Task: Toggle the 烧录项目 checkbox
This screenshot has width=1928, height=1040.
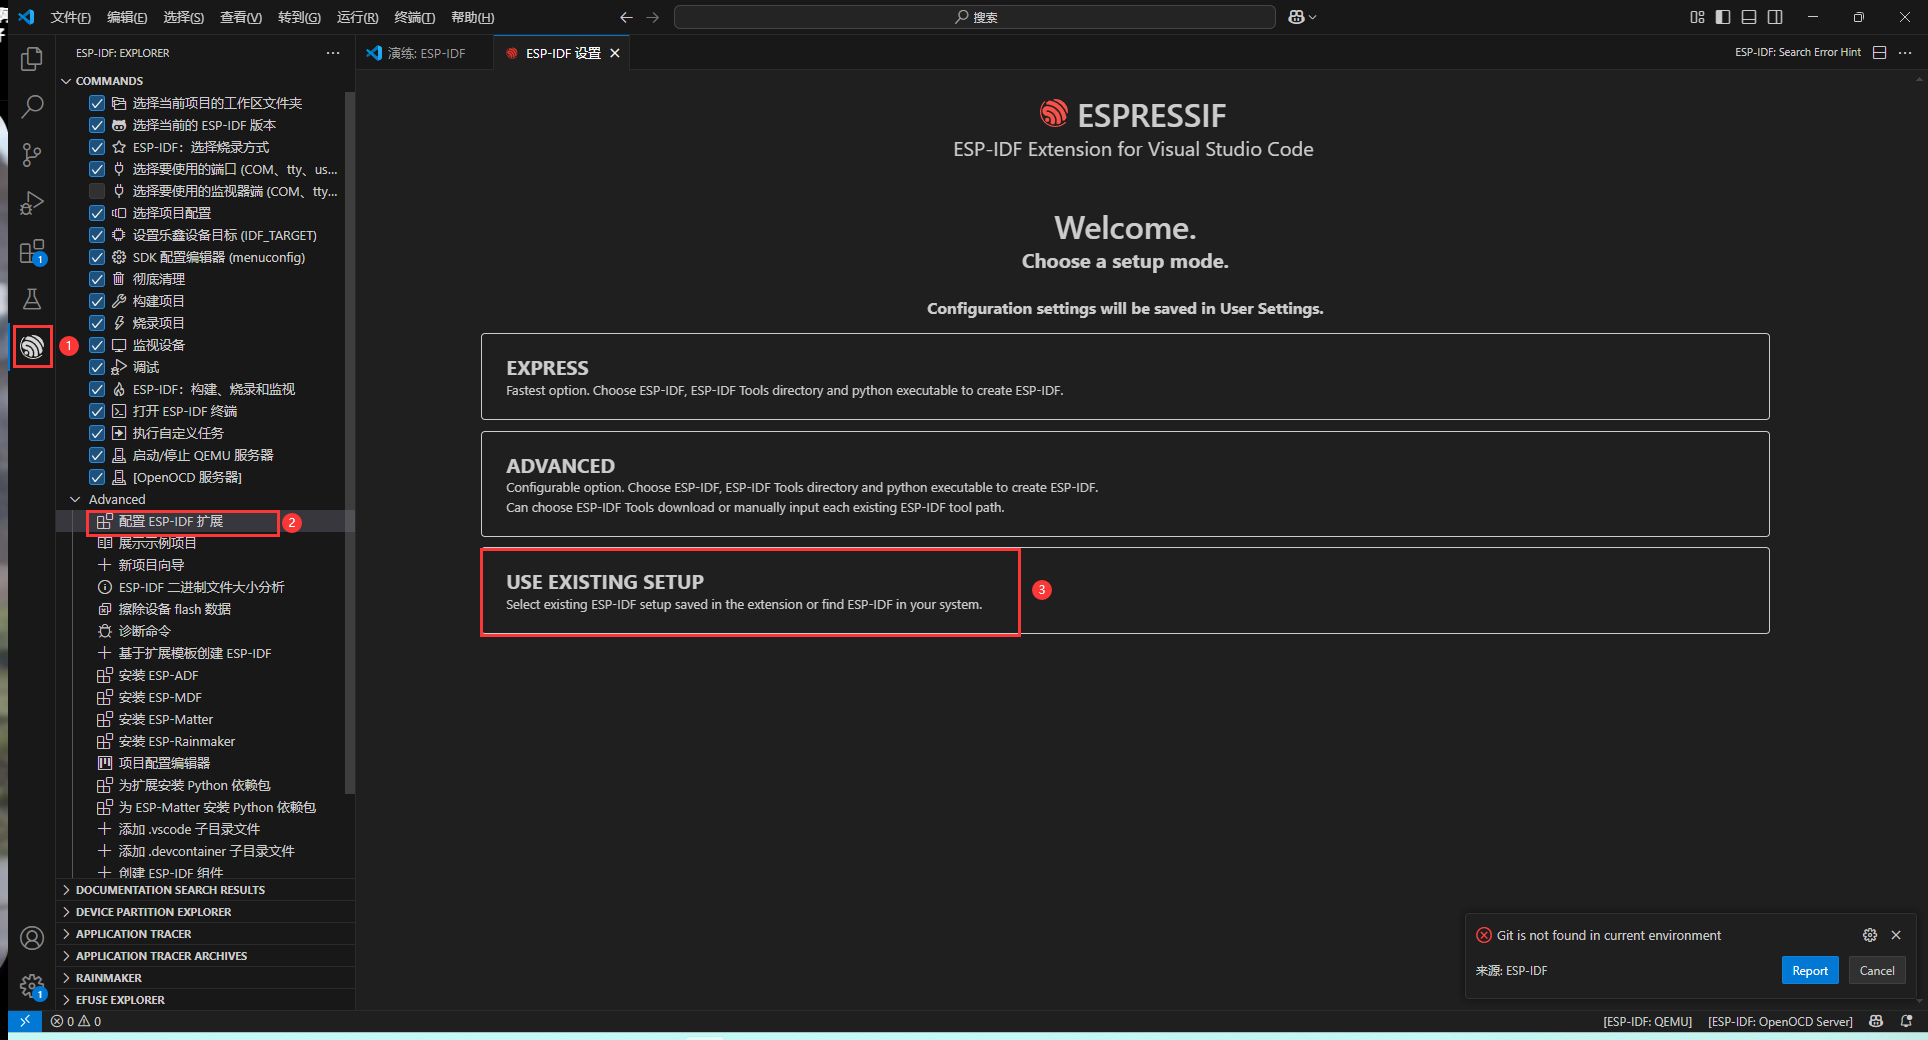Action: (x=97, y=323)
